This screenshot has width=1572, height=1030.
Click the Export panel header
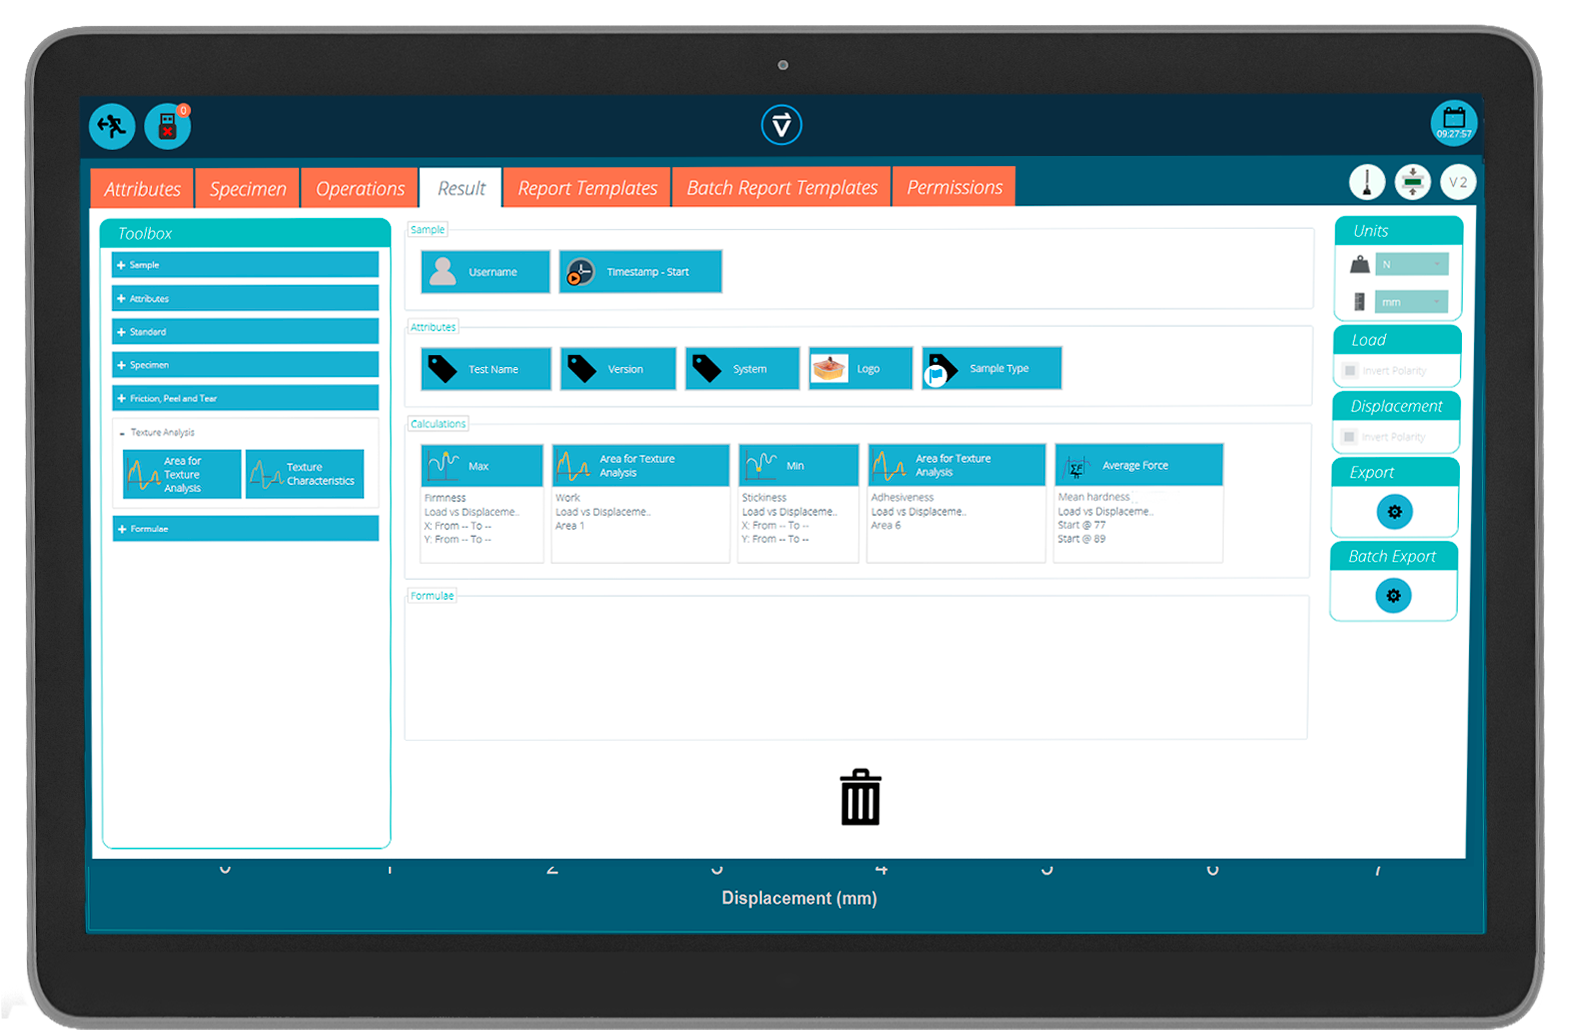click(x=1395, y=472)
